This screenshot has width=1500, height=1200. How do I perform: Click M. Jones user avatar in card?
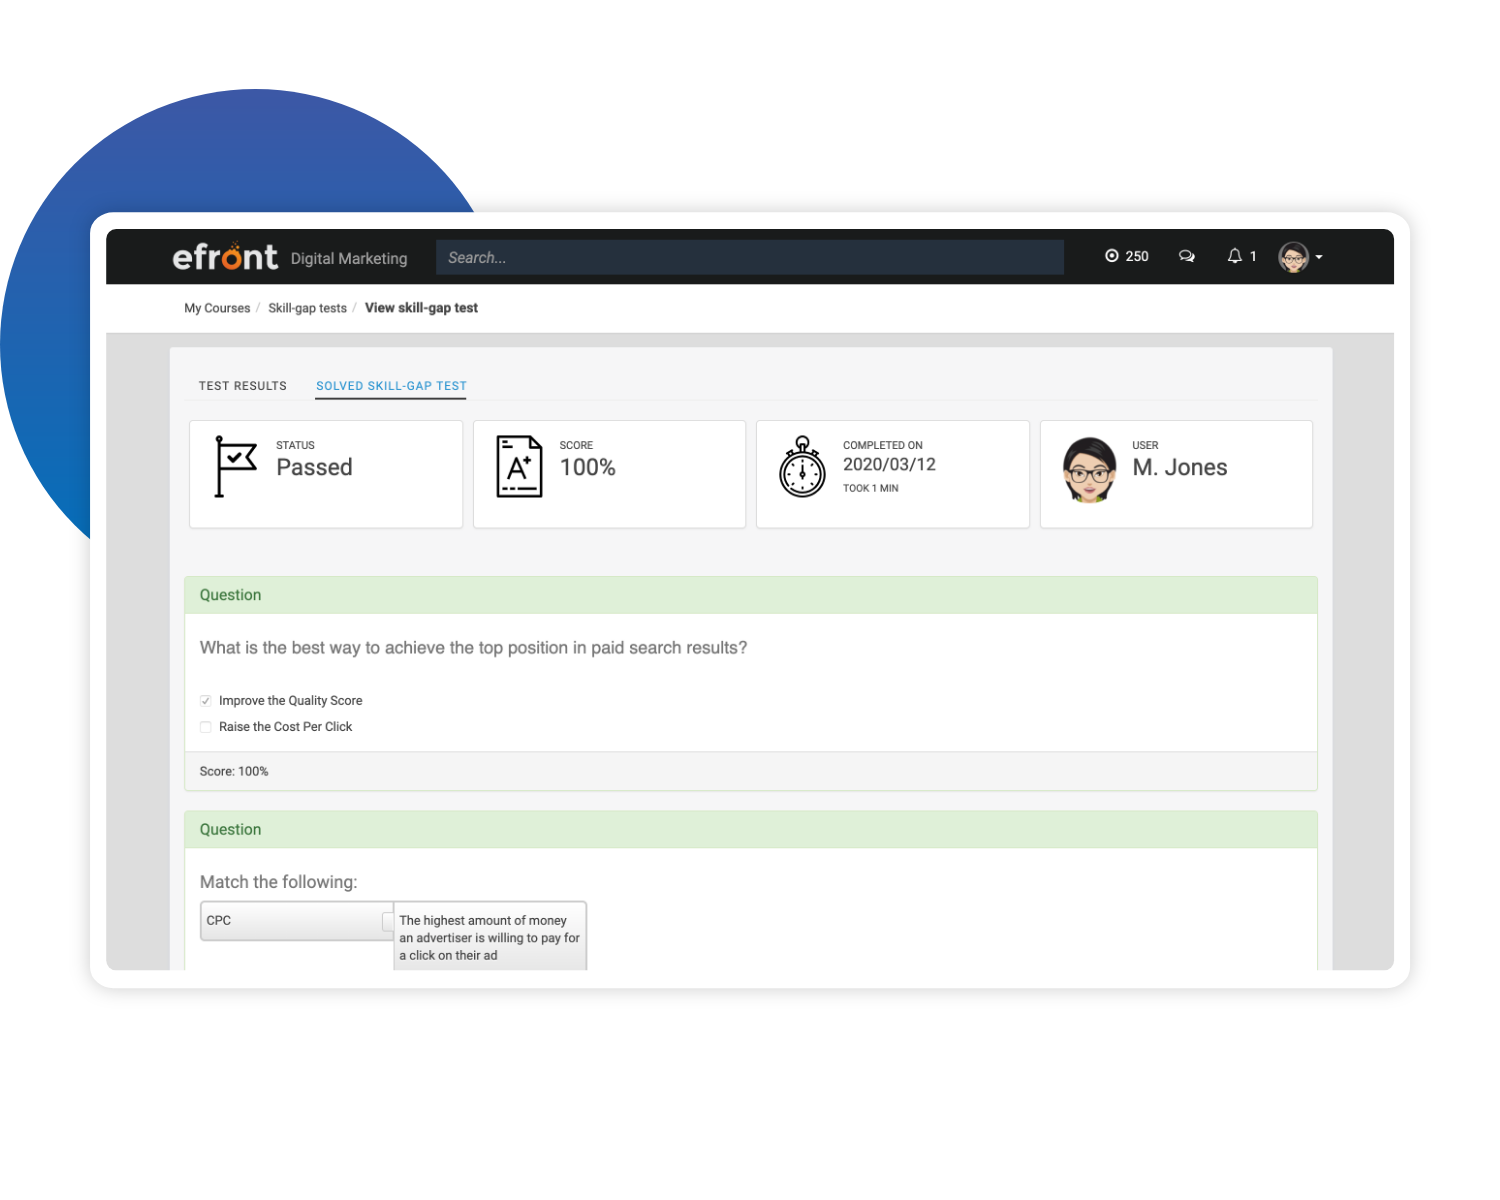click(x=1089, y=469)
